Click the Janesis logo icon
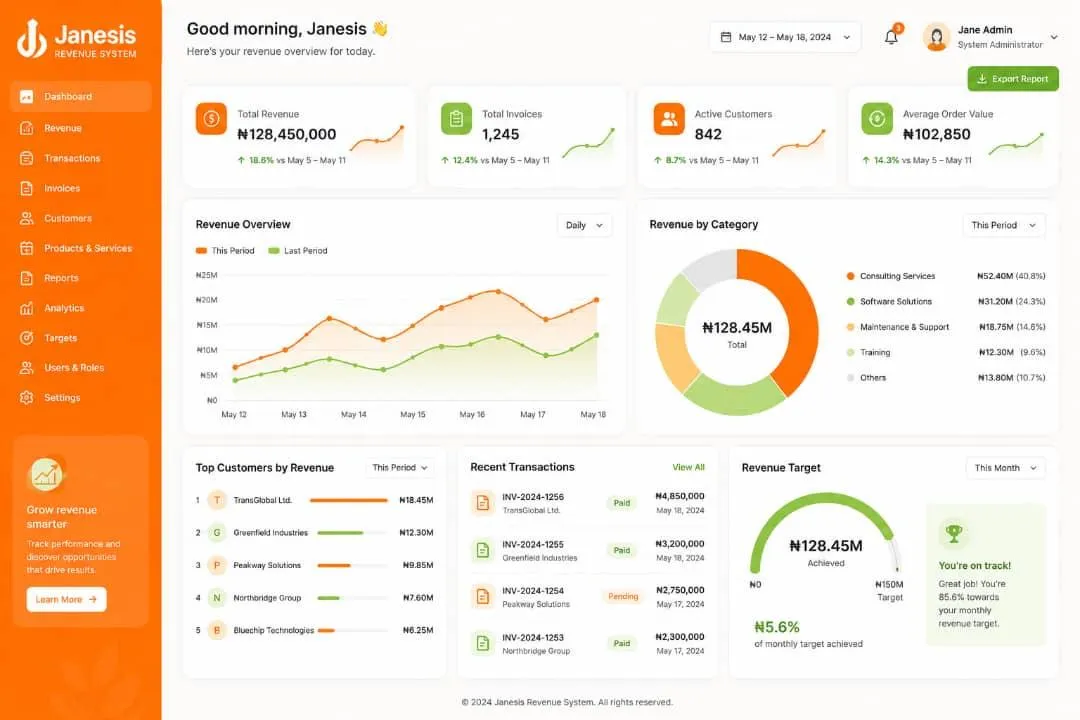The image size is (1080, 720). pyautogui.click(x=32, y=39)
